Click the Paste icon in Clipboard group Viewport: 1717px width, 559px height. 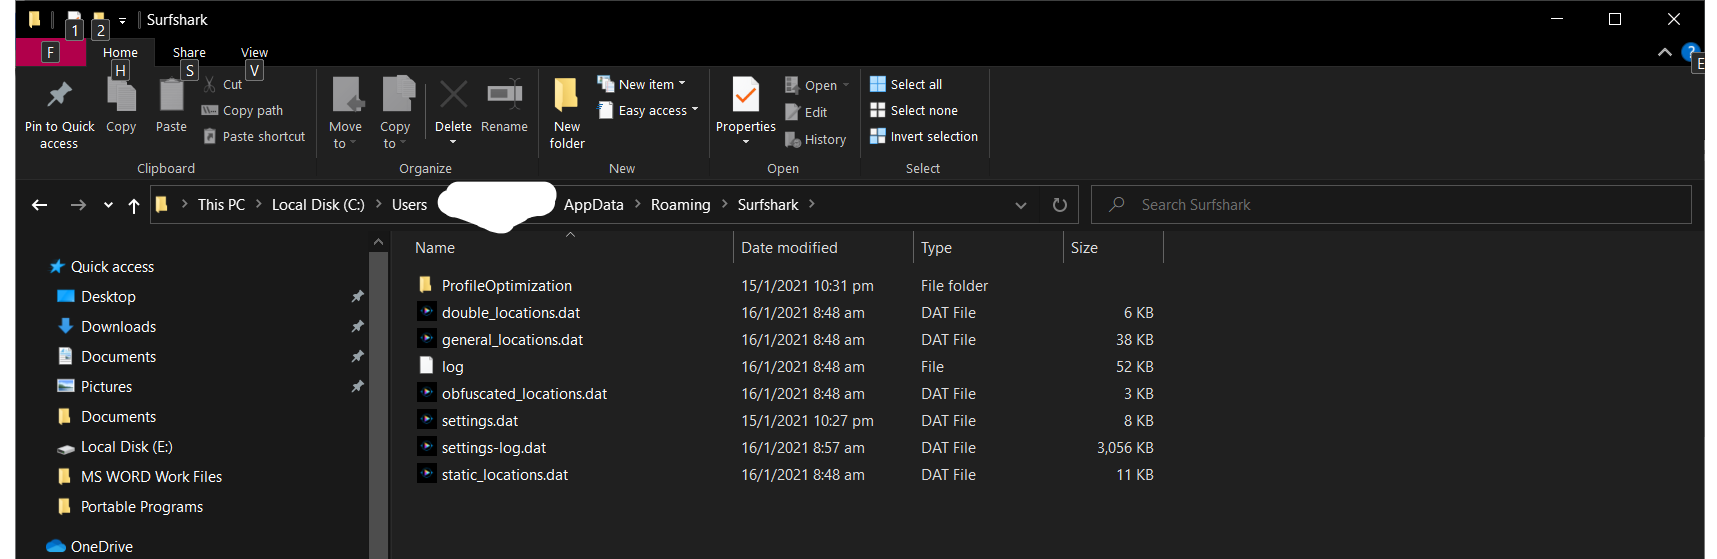coord(171,96)
